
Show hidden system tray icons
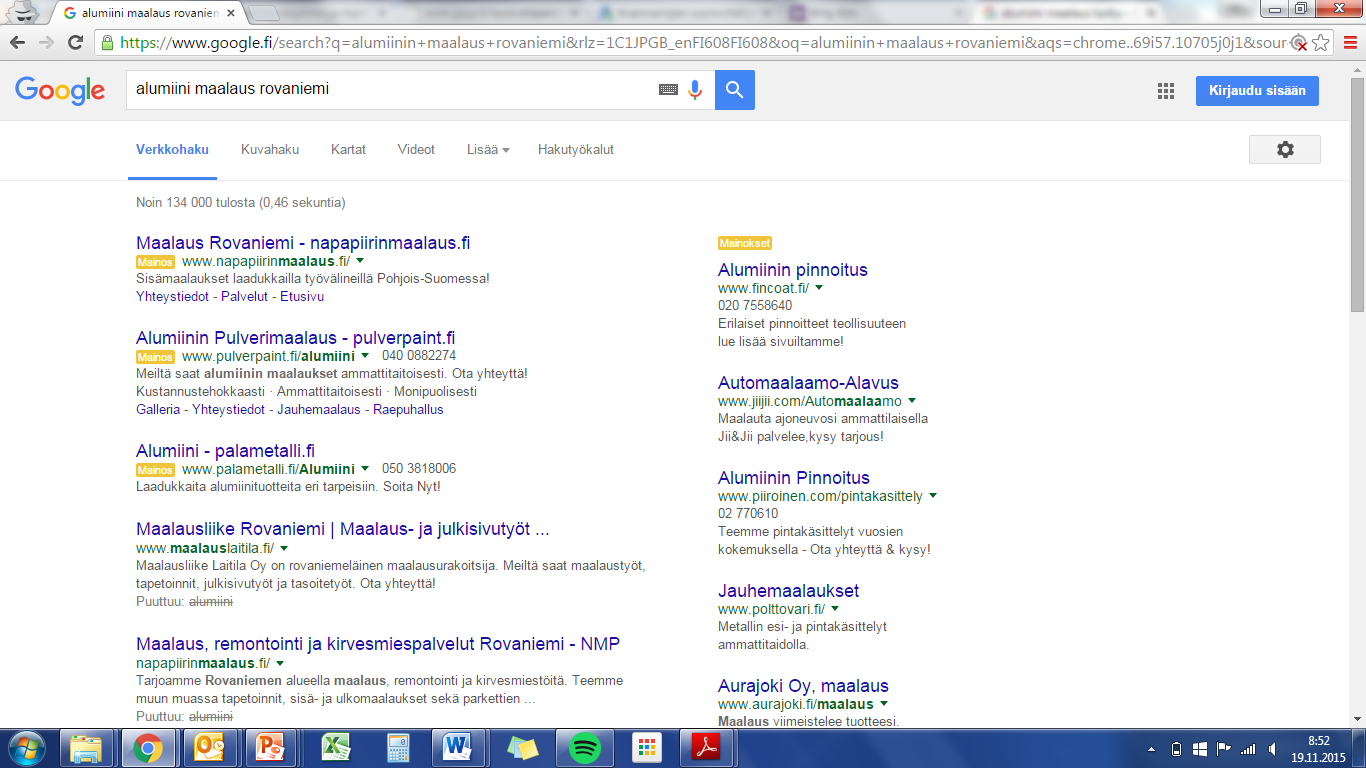click(1152, 748)
